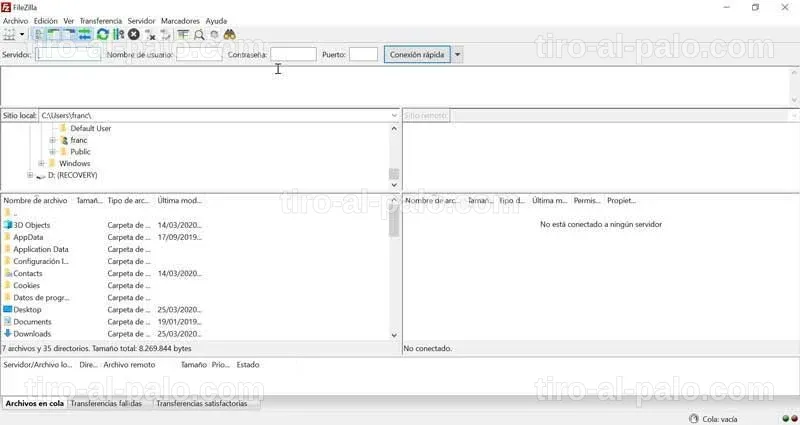Open the directory listing filters dialog icon
The width and height of the screenshot is (800, 425).
pos(183,35)
